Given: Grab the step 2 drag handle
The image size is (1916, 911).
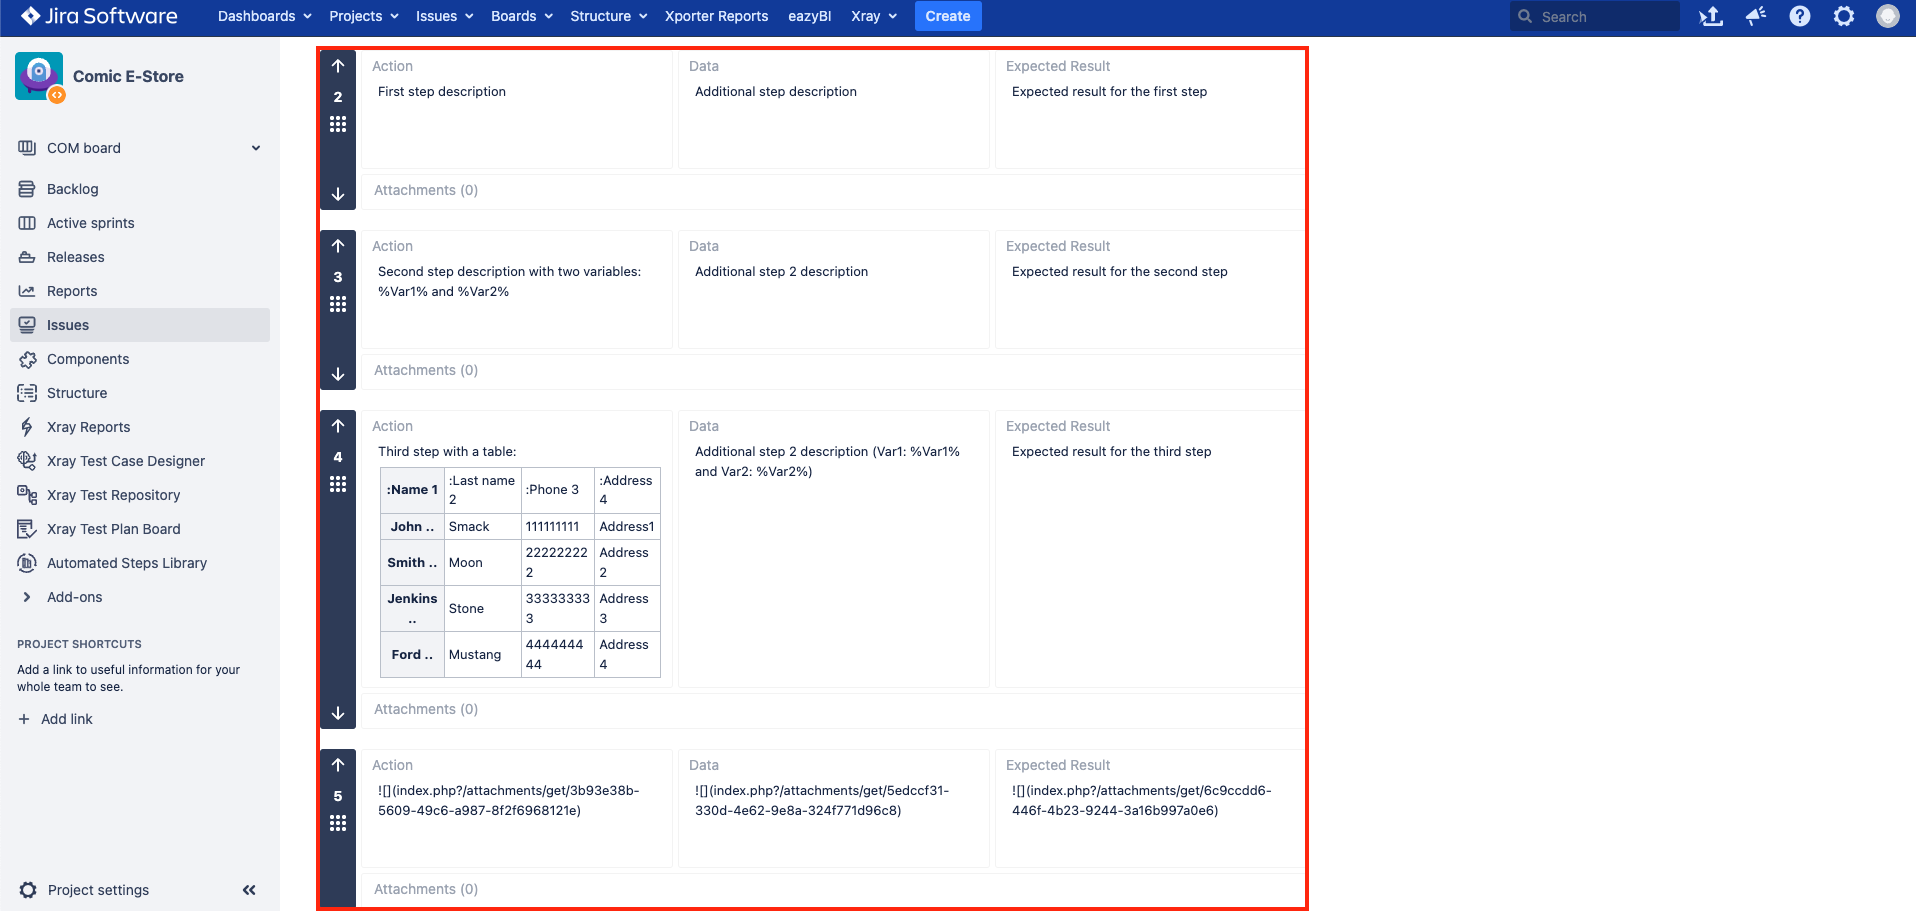Looking at the screenshot, I should [x=338, y=124].
